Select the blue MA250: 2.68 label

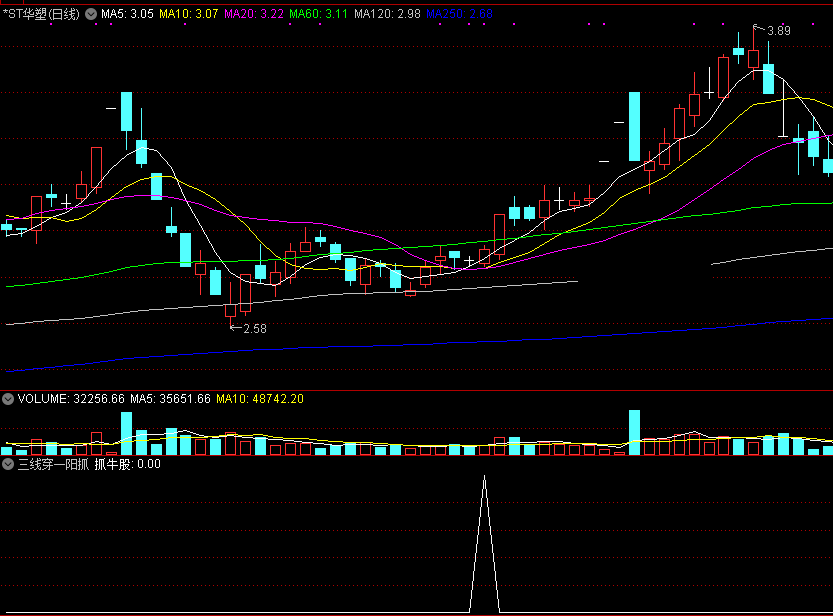[x=460, y=14]
